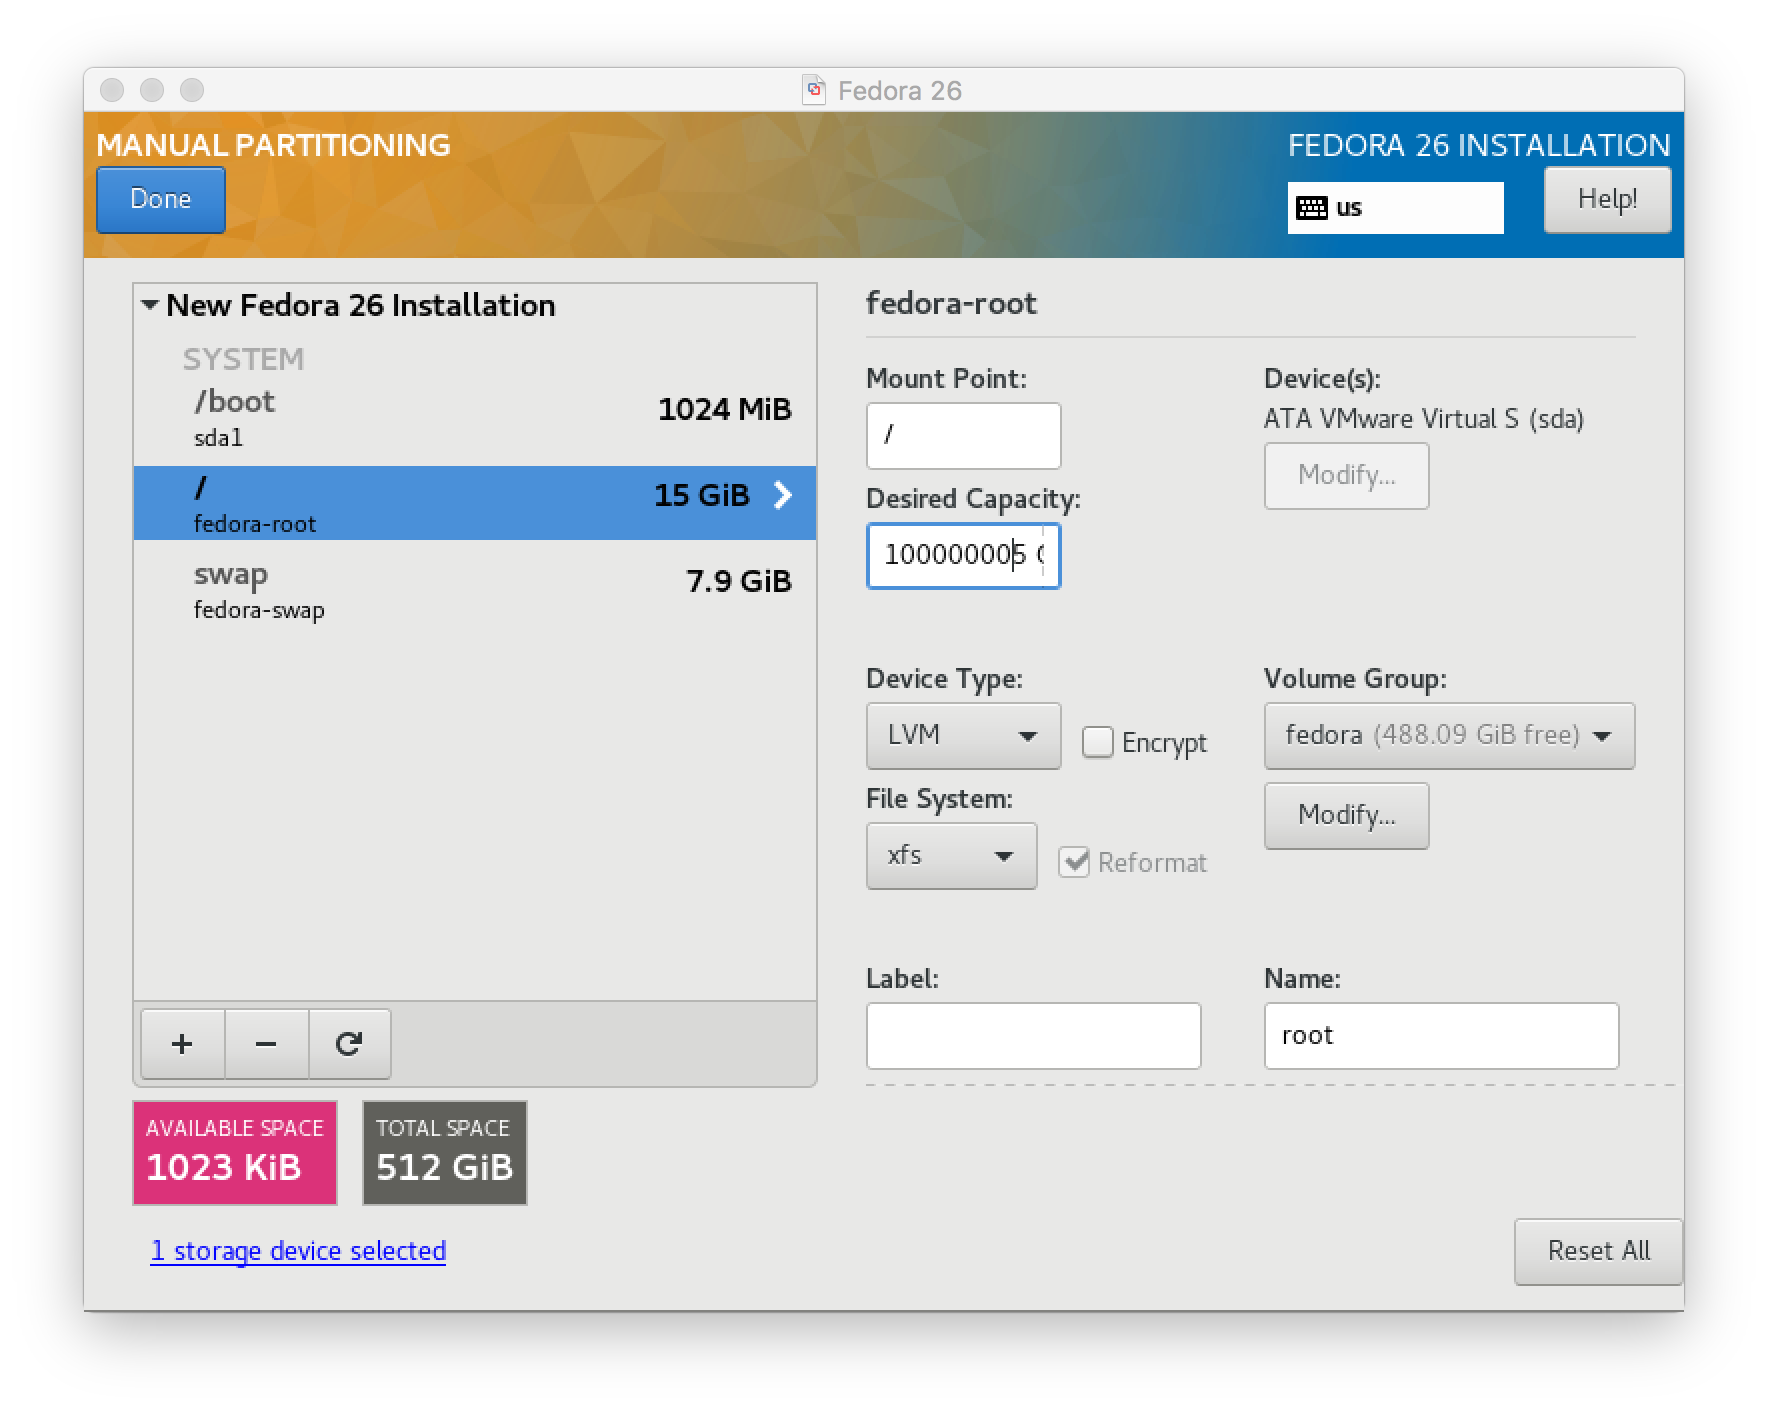
Task: Click the Fedora 26 window title document icon
Action: click(814, 90)
